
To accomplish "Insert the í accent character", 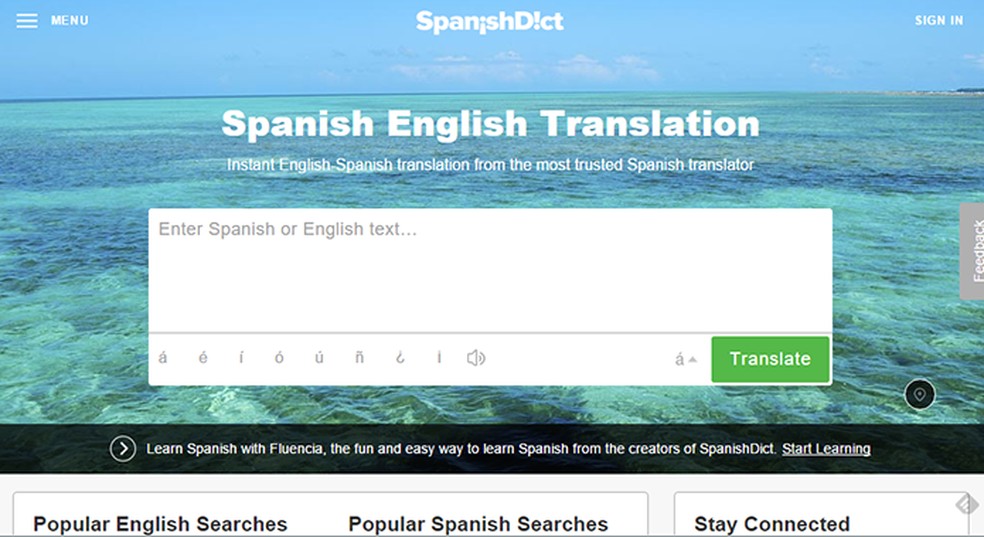I will pos(242,358).
